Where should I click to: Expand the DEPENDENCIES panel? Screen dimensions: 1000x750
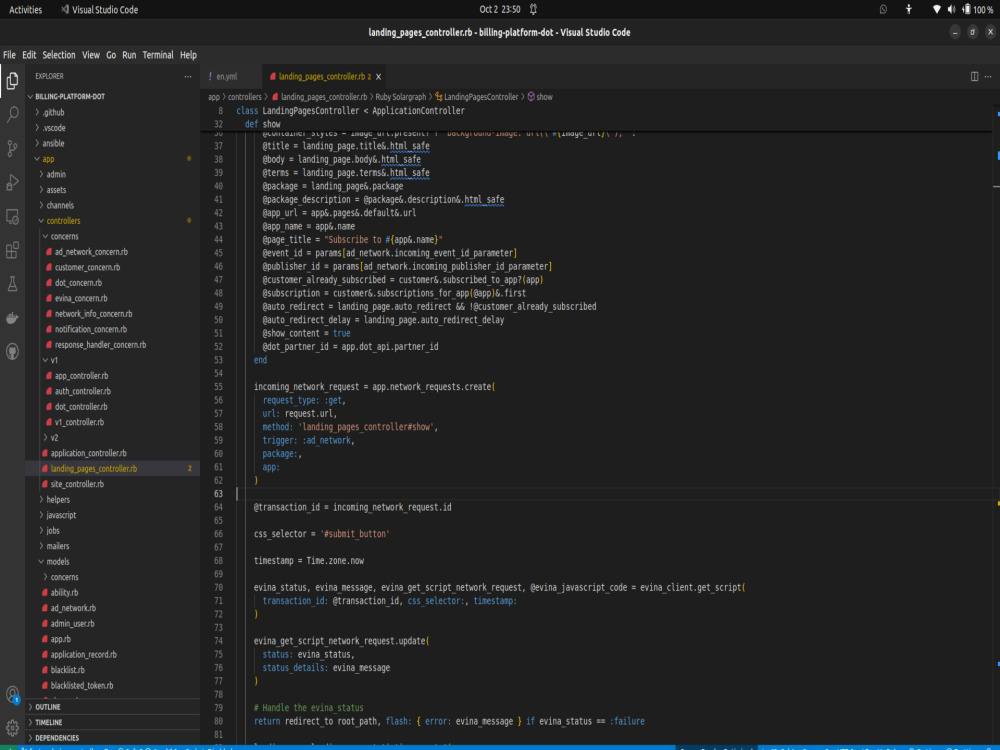click(x=112, y=738)
